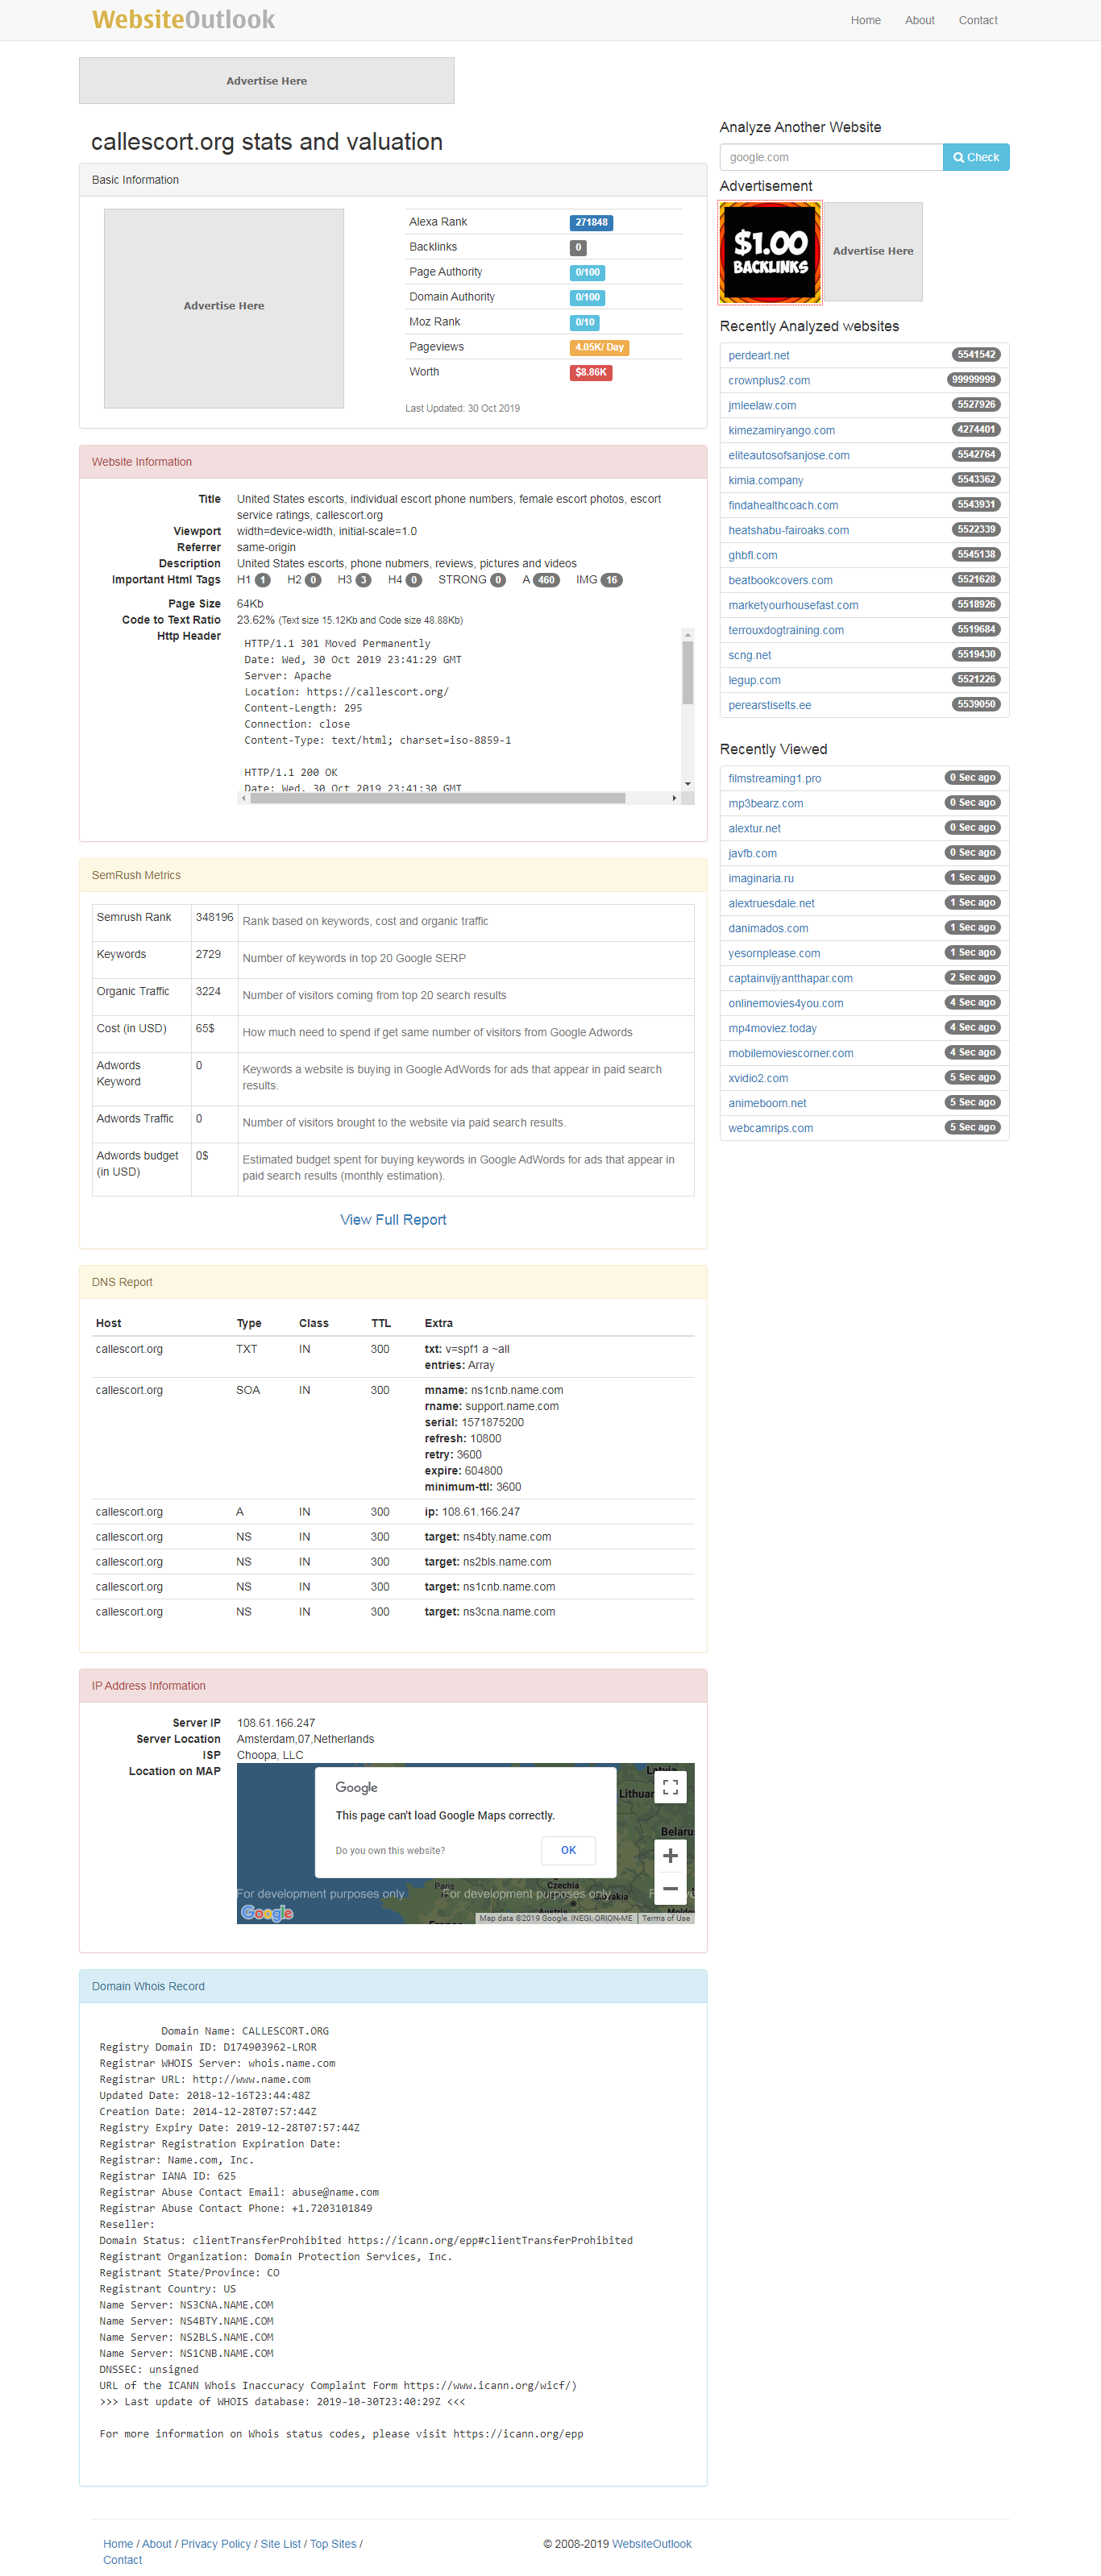Open the View Full Report link
Viewport: 1101px width, 2576px height.
(x=393, y=1219)
